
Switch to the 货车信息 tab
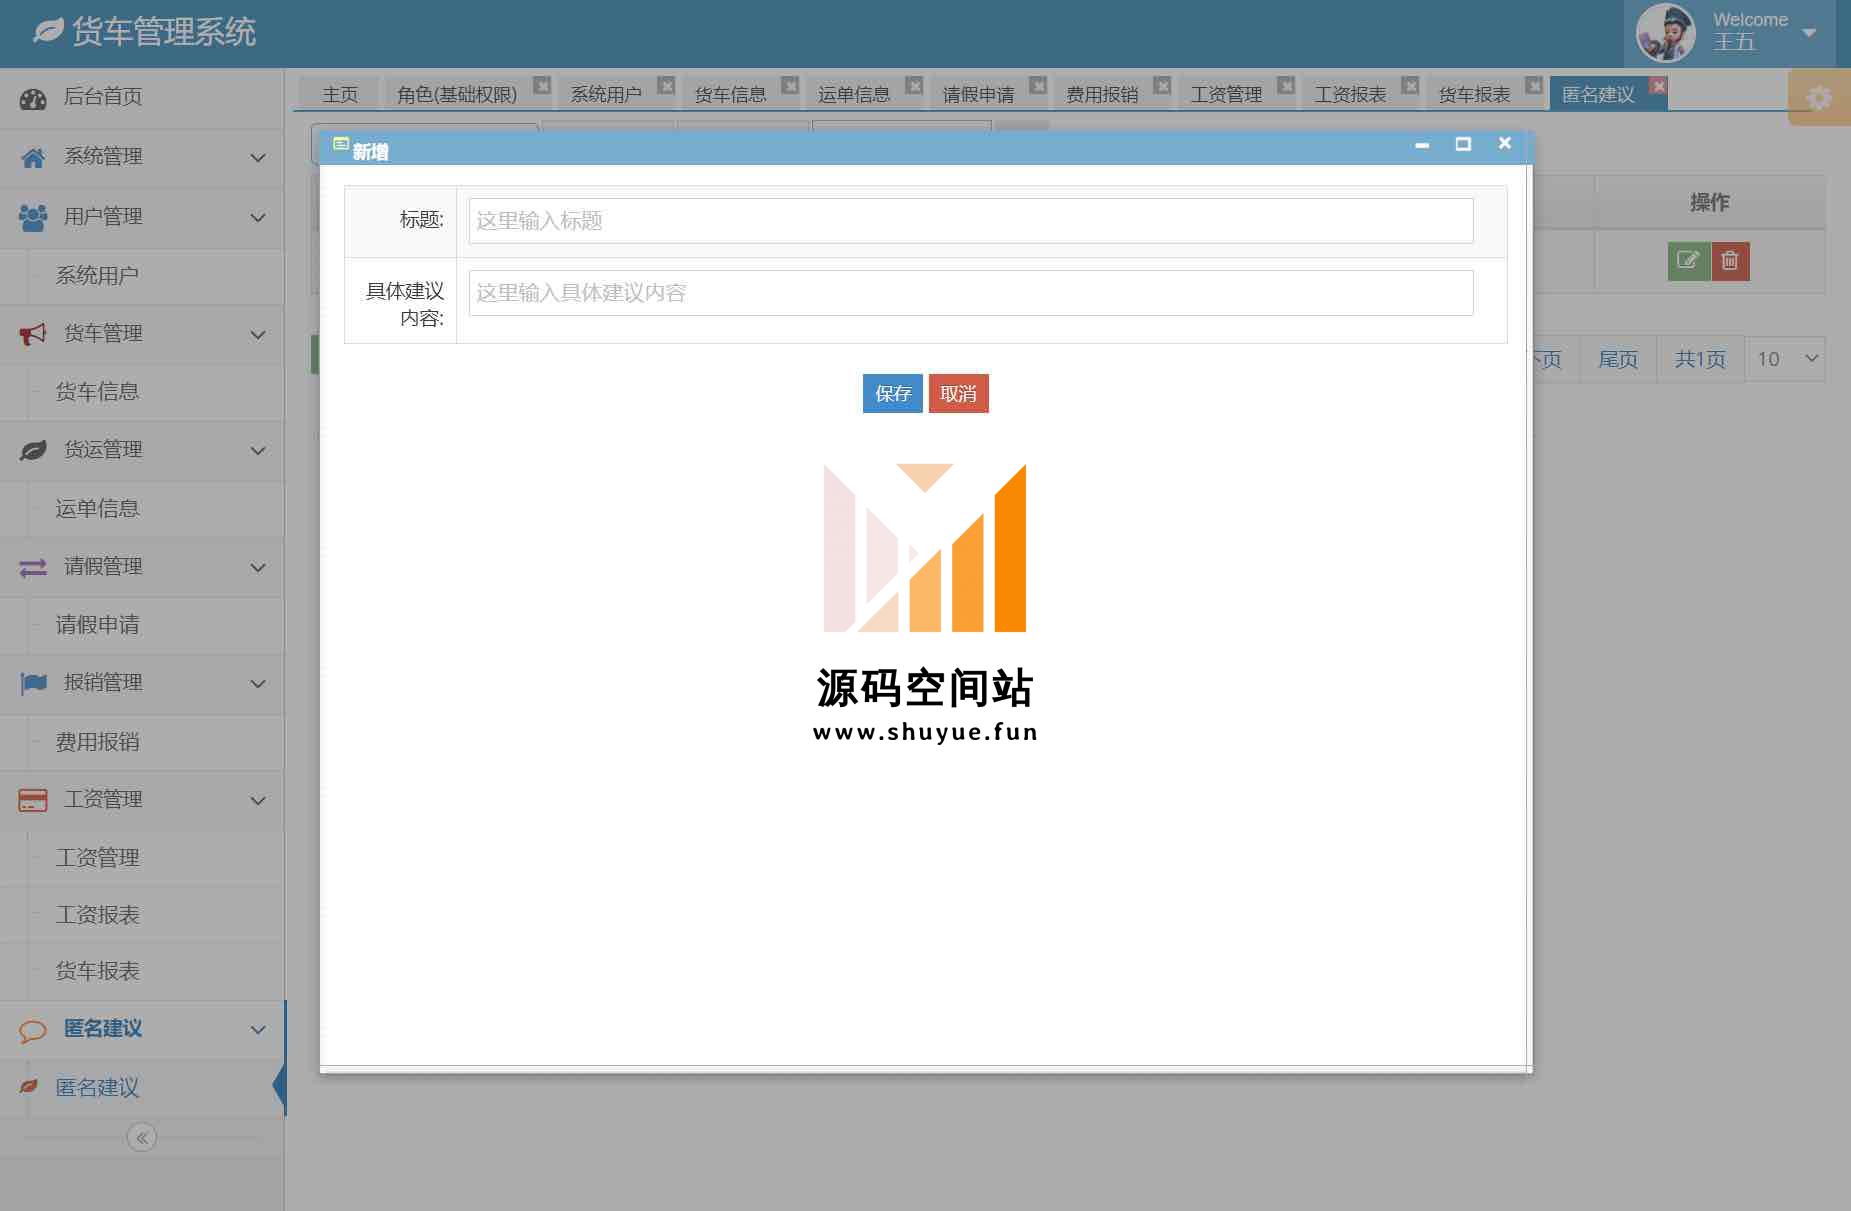730,95
